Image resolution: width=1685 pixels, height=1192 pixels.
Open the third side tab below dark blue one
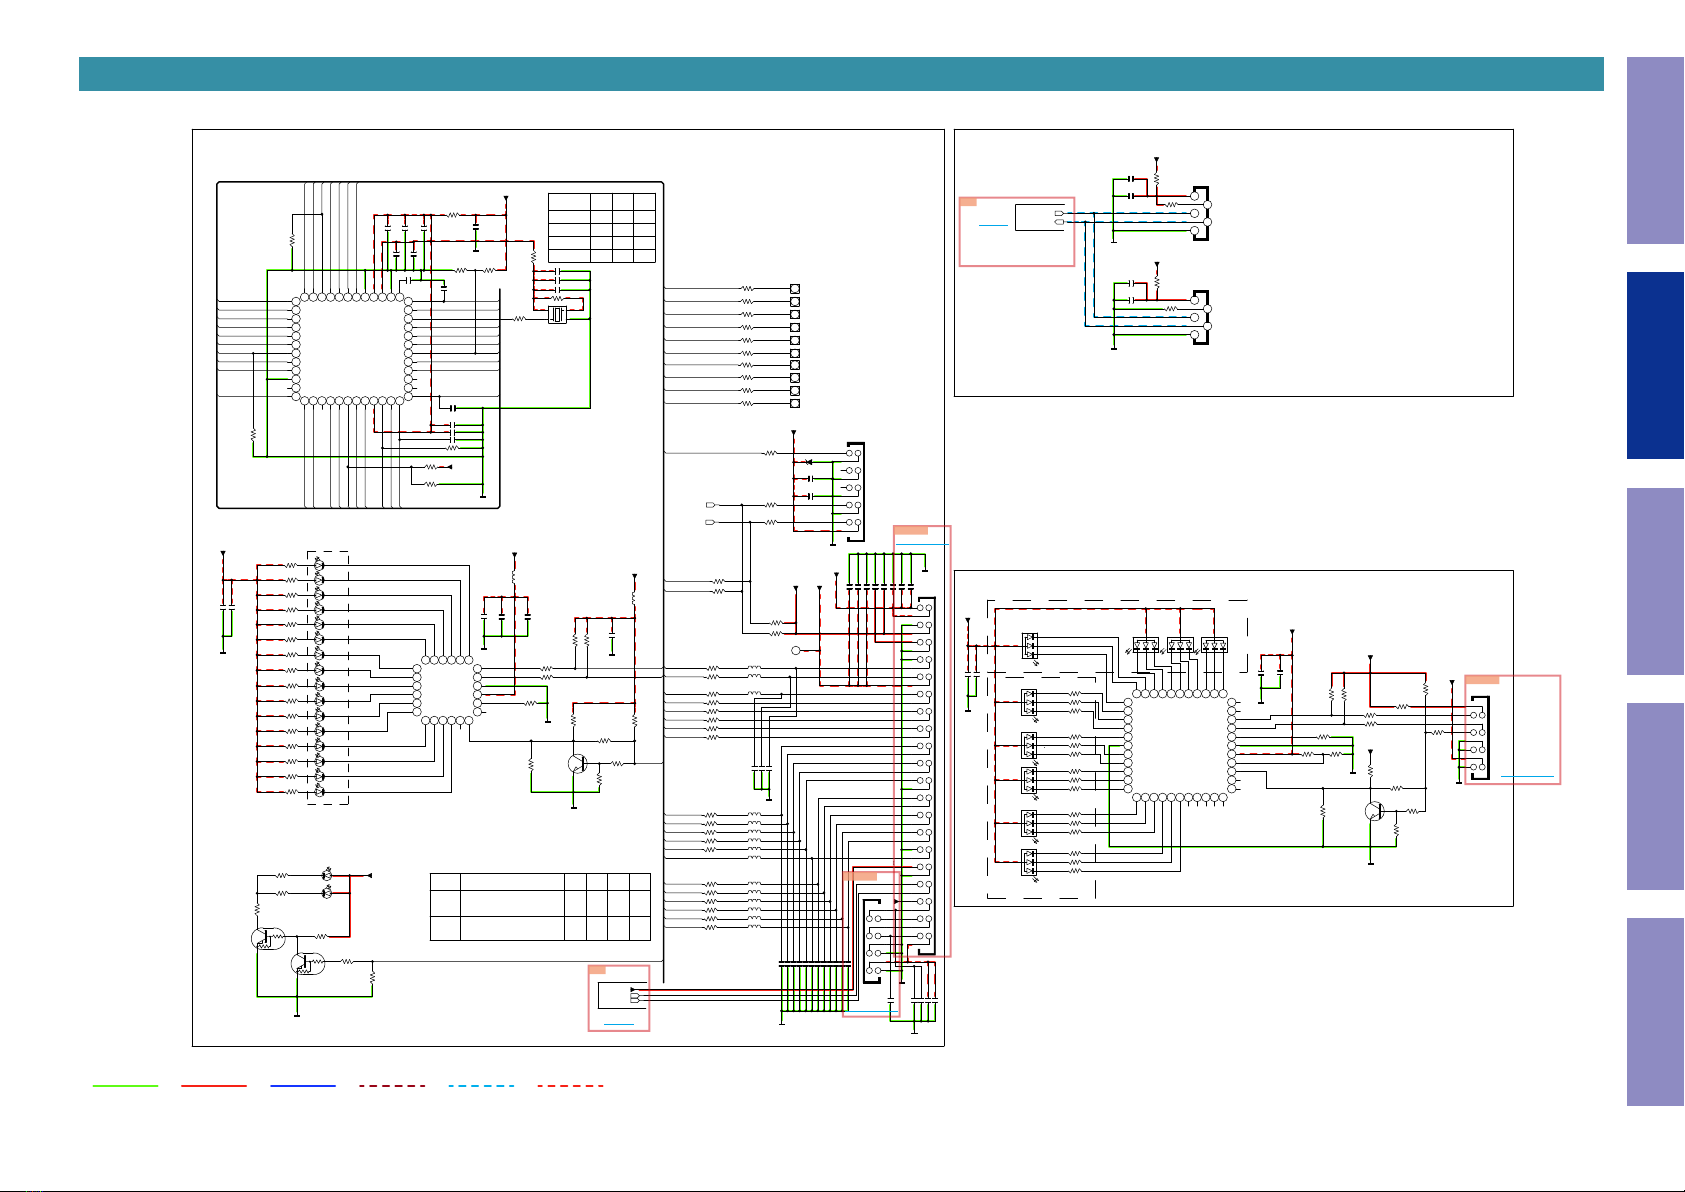point(1655,1012)
